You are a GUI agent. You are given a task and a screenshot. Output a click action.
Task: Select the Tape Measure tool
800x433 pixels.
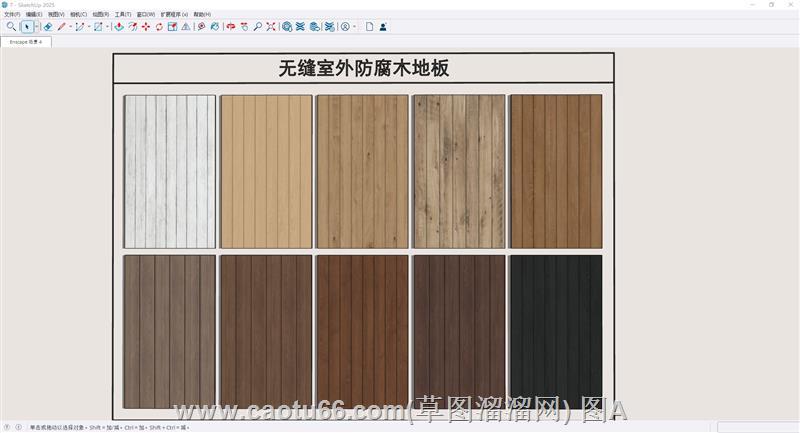[202, 27]
